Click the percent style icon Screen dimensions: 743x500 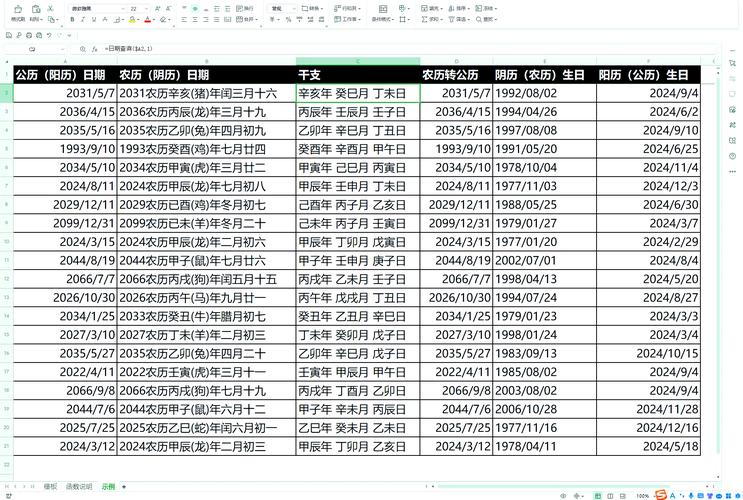288,19
